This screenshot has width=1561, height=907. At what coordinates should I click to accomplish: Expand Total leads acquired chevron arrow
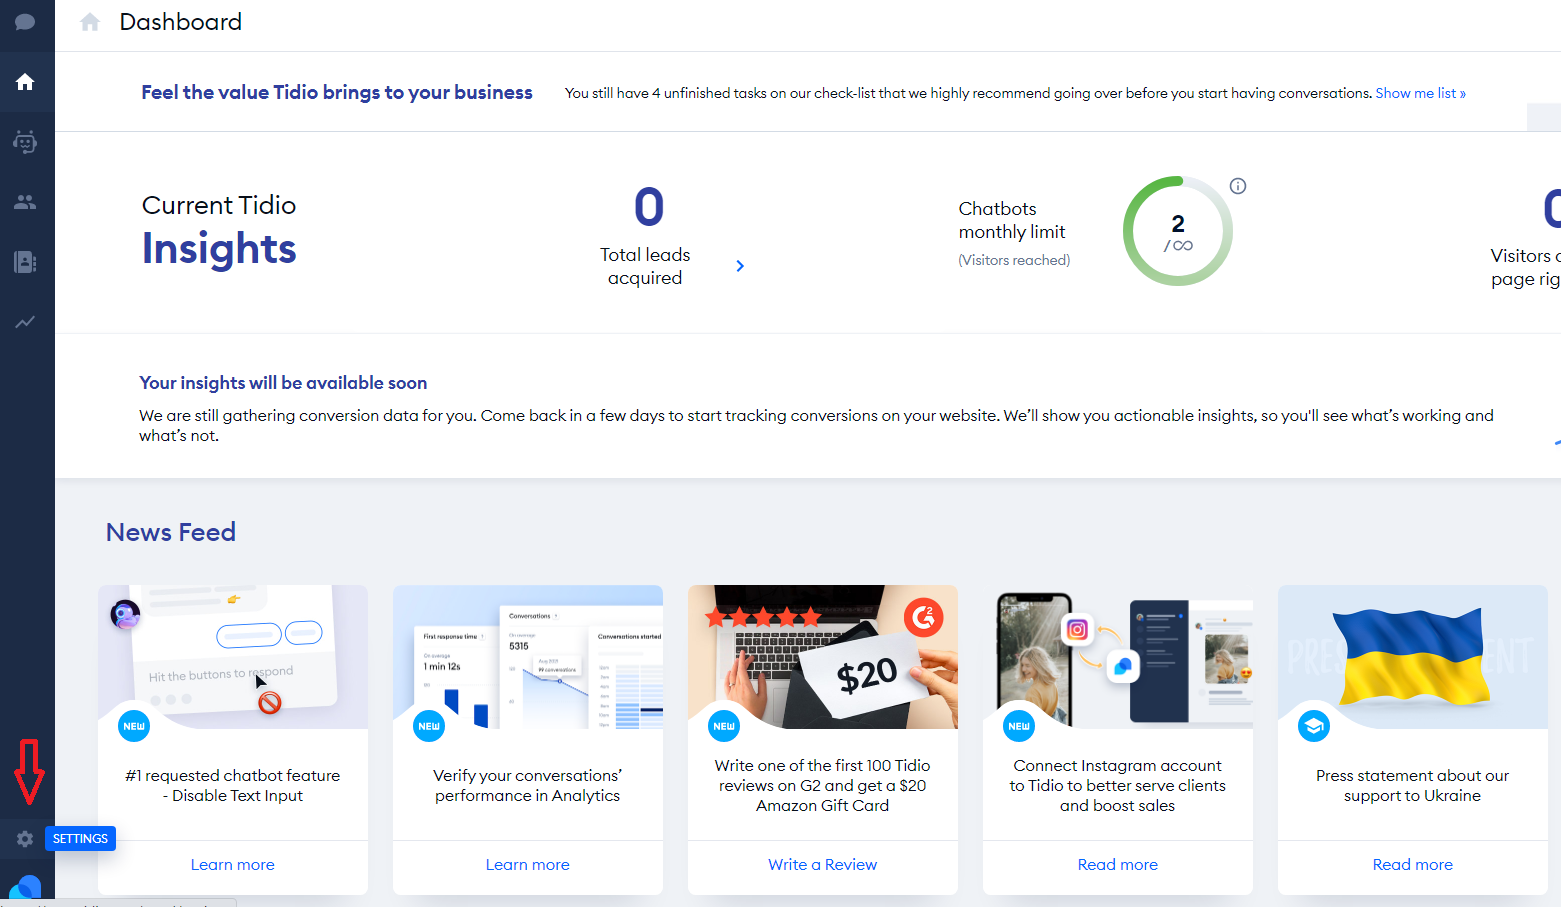point(740,266)
